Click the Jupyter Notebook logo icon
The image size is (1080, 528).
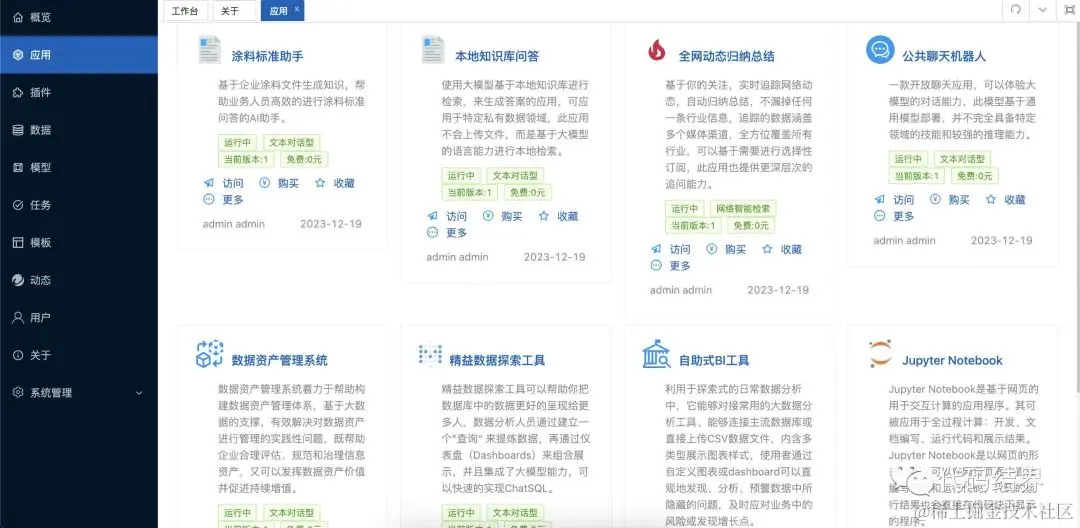(880, 354)
